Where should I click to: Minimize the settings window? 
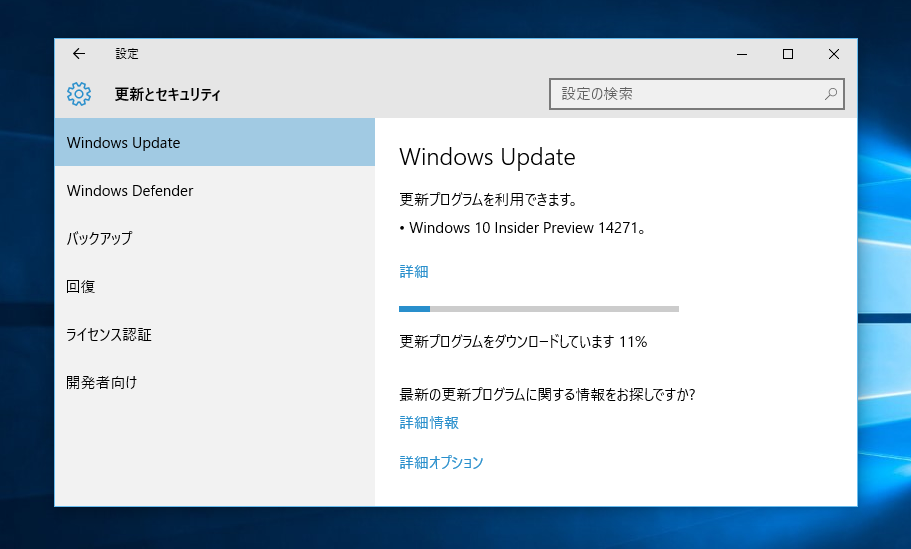(742, 54)
